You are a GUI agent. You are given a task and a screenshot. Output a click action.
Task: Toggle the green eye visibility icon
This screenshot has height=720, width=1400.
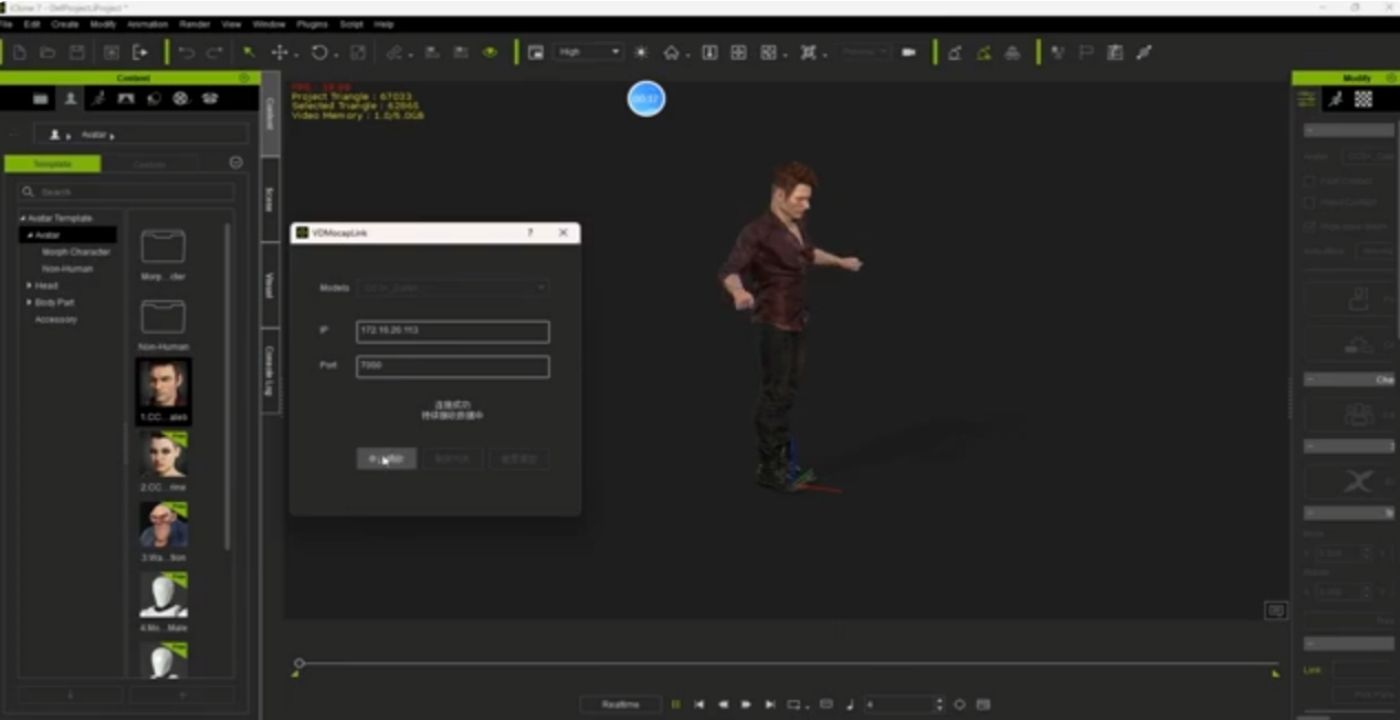pos(490,52)
